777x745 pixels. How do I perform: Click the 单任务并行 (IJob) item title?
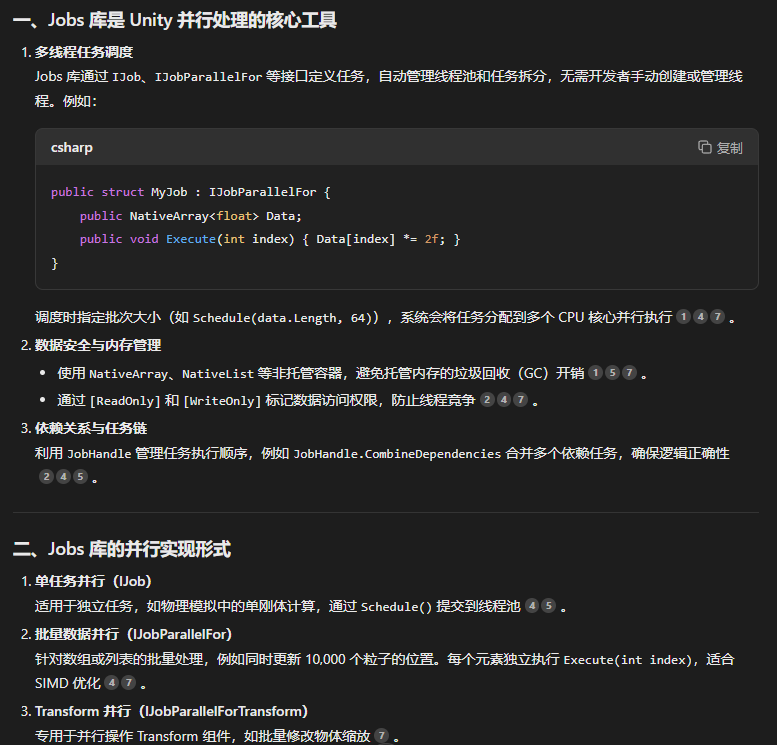click(93, 581)
